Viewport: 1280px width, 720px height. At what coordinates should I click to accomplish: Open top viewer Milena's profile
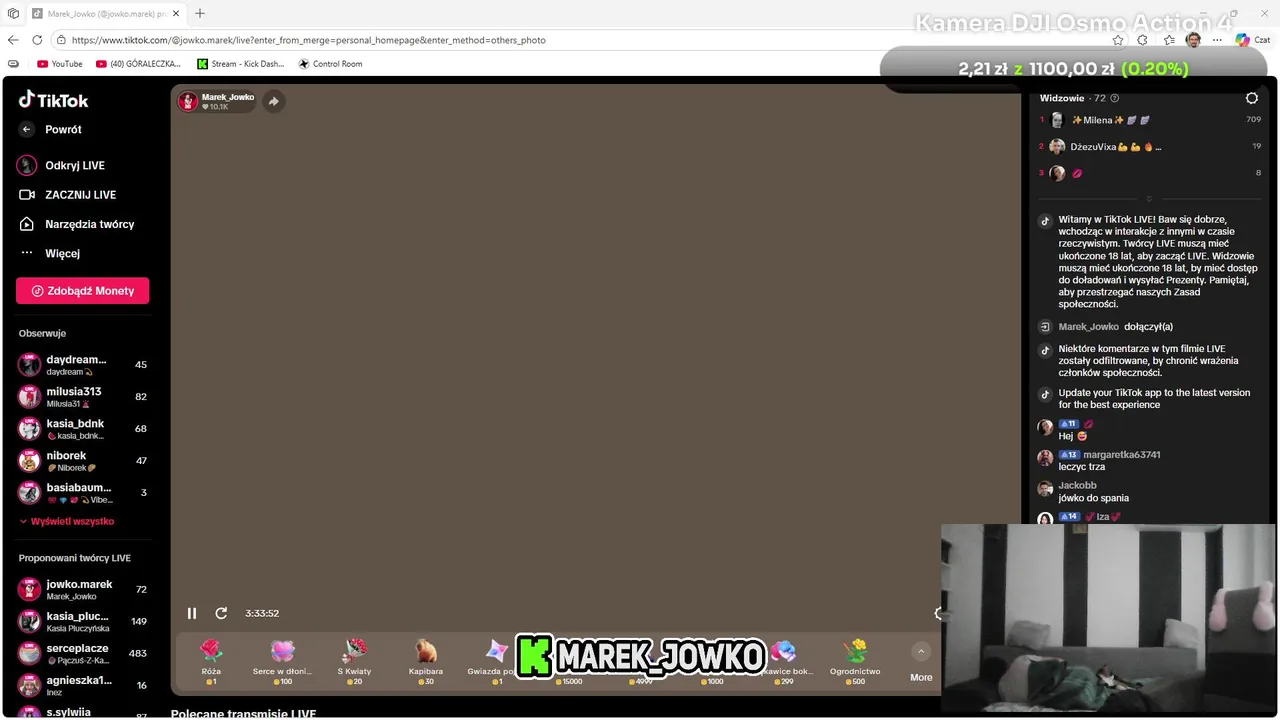click(1098, 120)
